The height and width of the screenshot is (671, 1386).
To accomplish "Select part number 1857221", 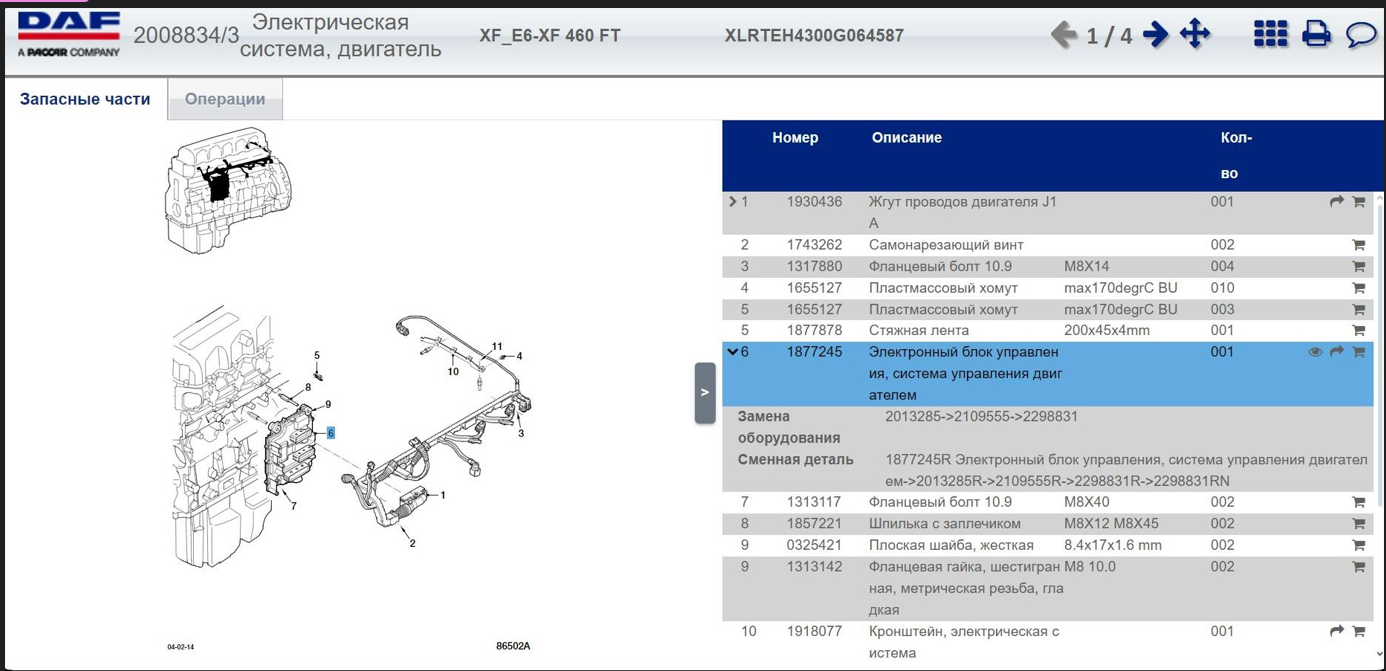I will tap(814, 524).
